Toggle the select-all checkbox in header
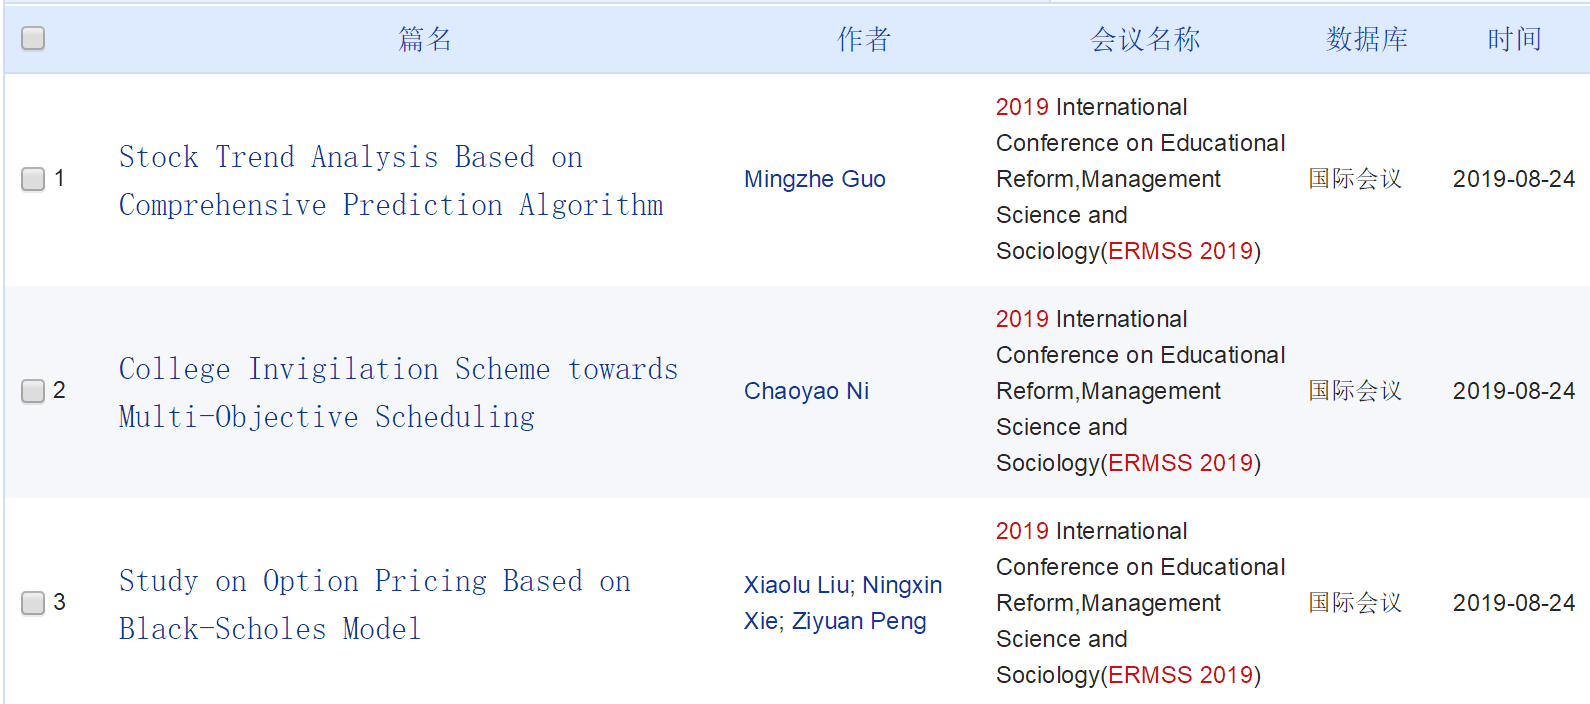1590x704 pixels. (33, 38)
